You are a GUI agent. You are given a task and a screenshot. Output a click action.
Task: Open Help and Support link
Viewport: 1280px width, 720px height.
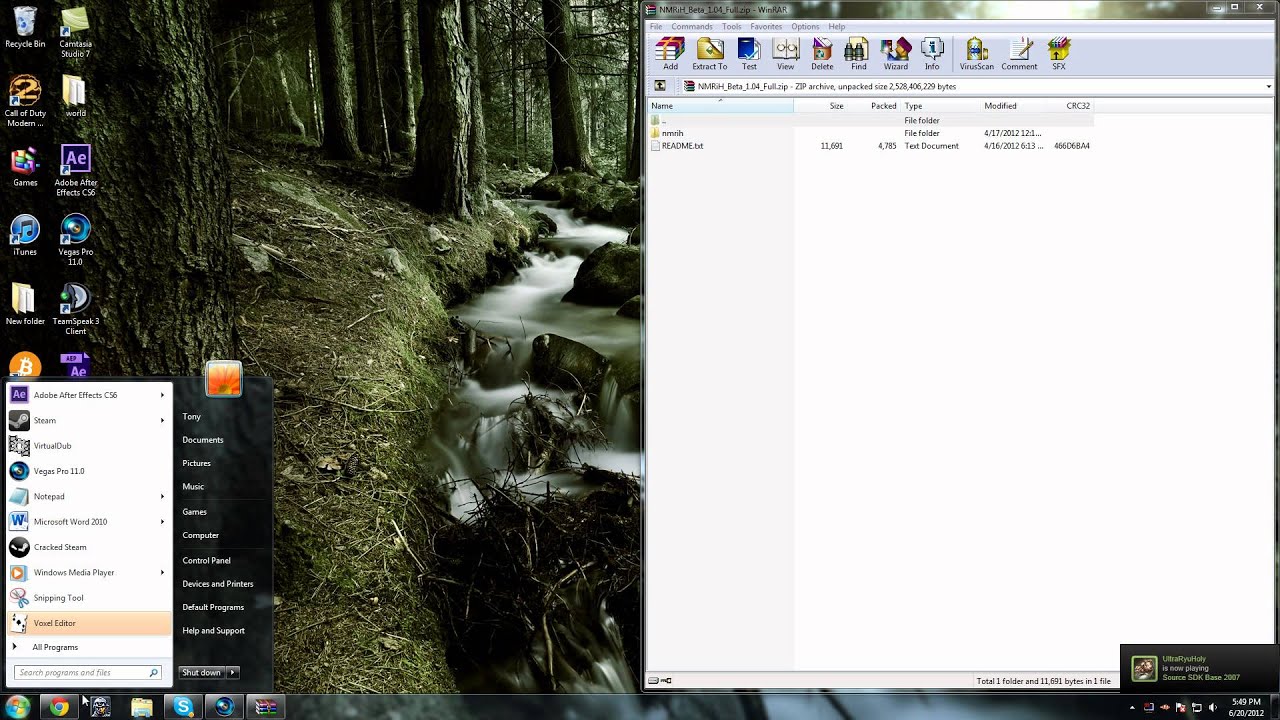pos(213,631)
